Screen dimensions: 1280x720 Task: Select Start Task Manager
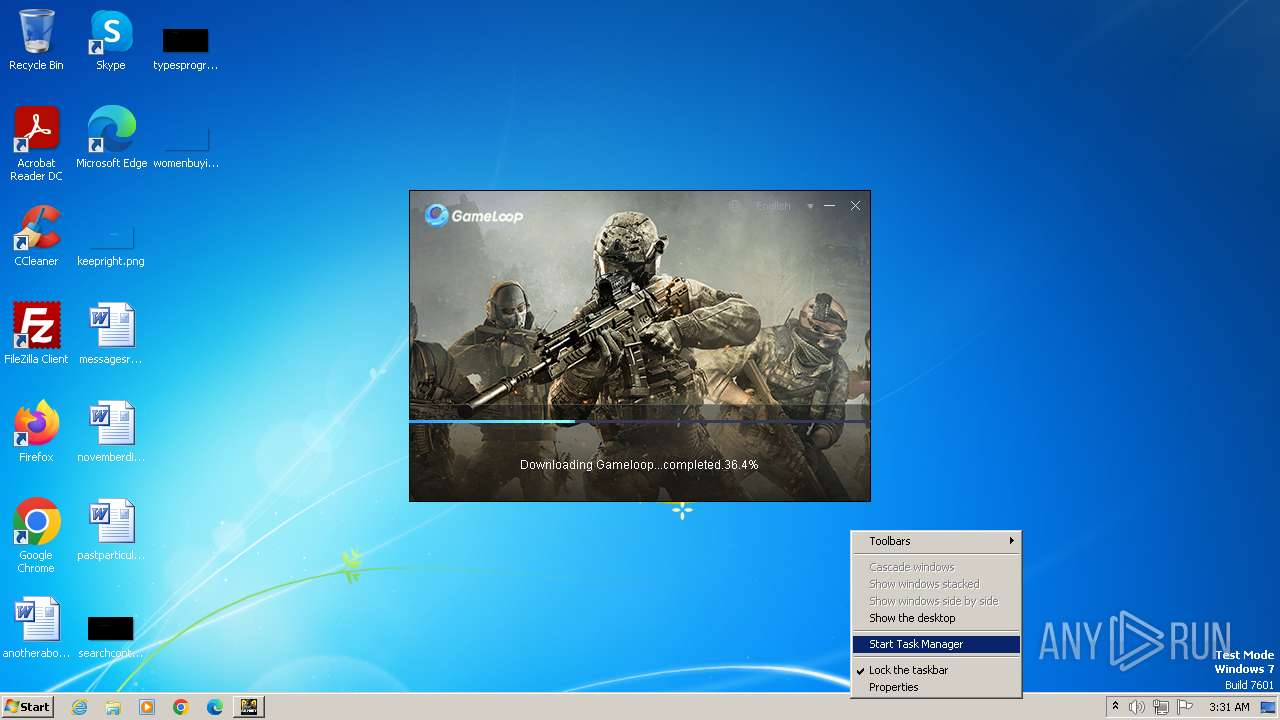point(936,644)
